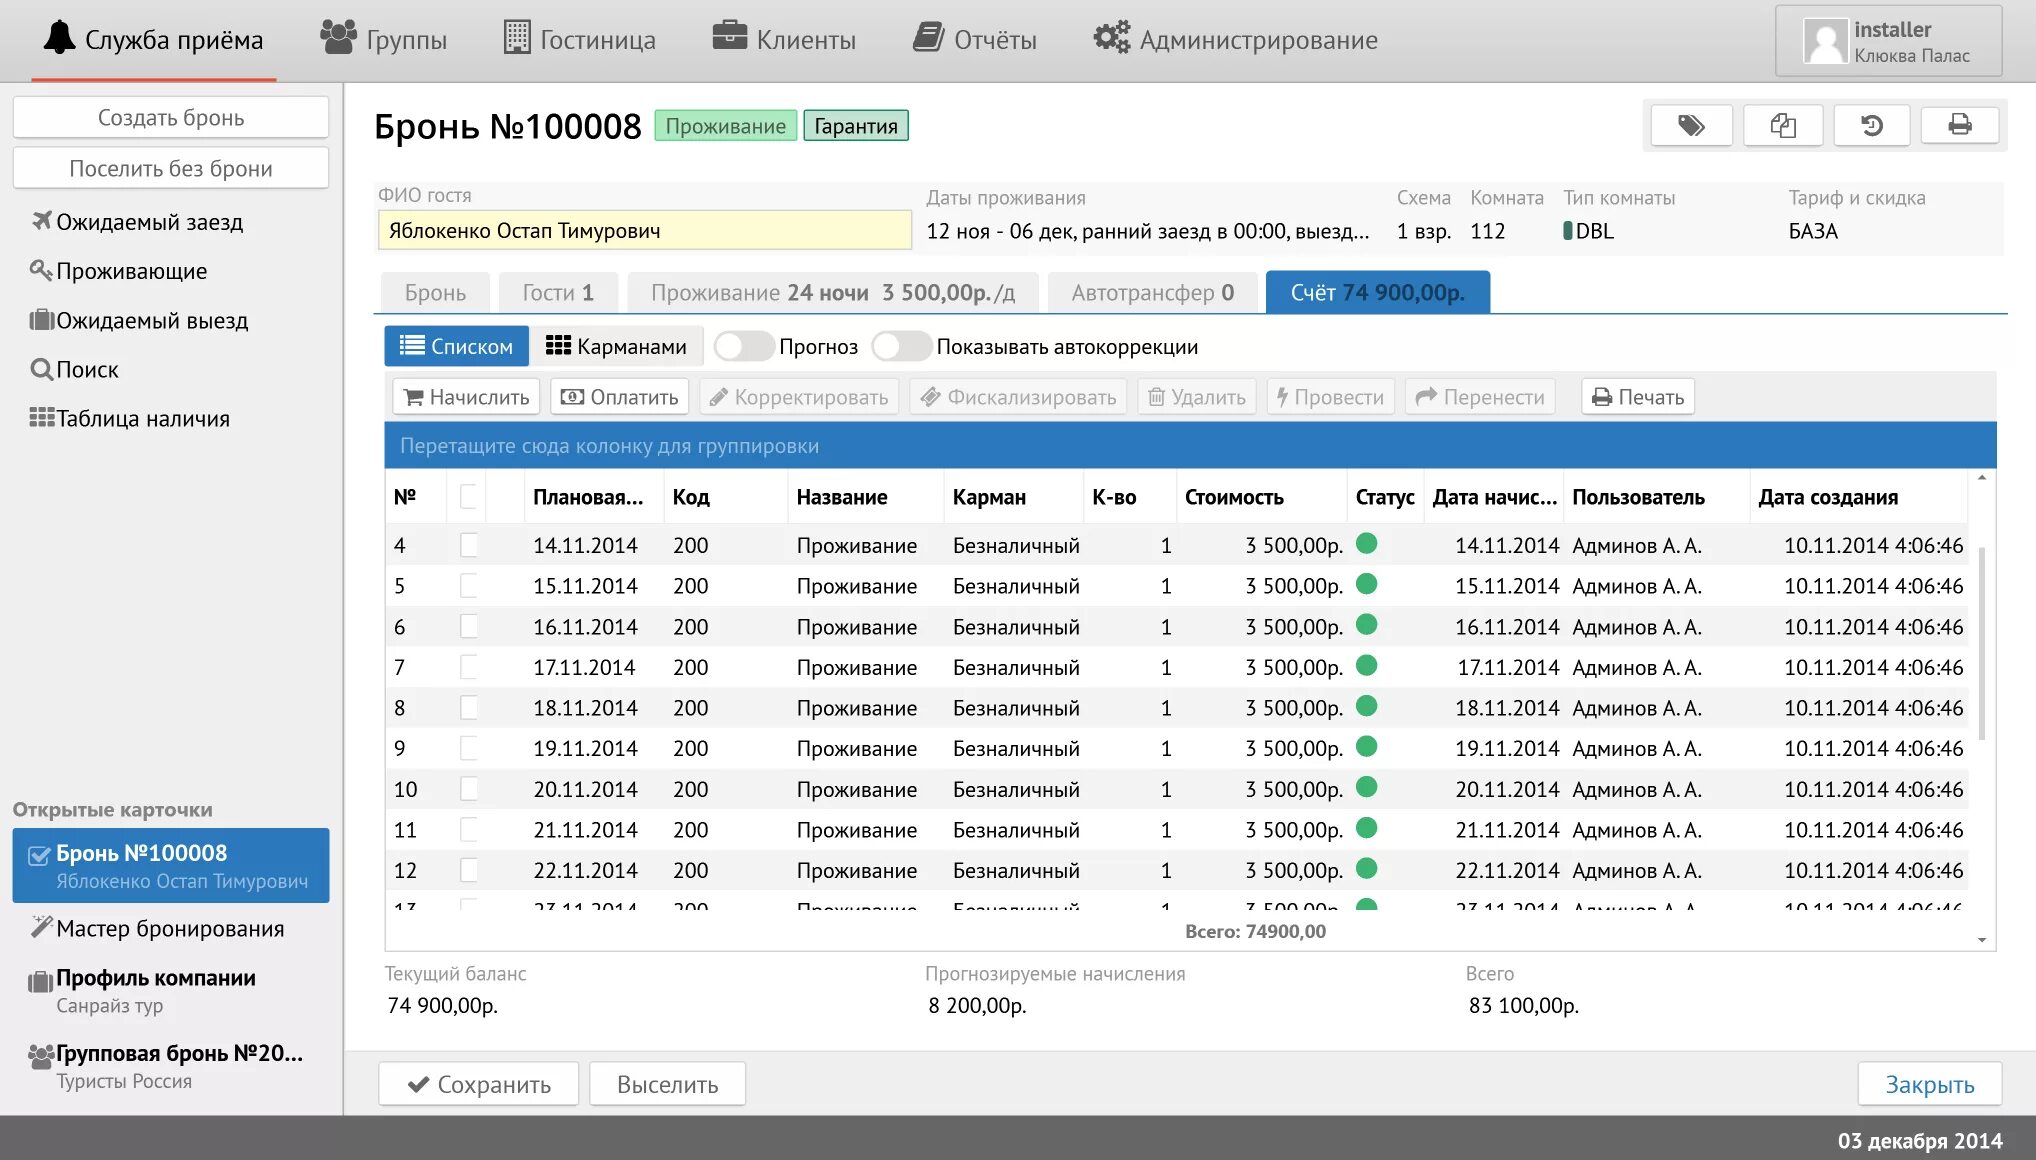The image size is (2036, 1160).
Task: Open Мастер бронирования wizard
Action: click(x=169, y=929)
